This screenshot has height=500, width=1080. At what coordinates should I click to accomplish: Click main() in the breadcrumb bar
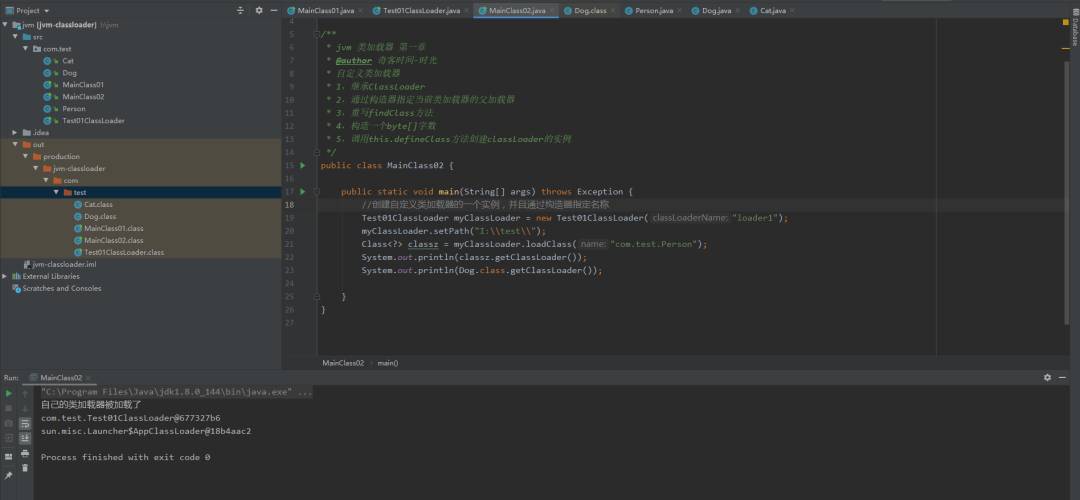point(388,362)
